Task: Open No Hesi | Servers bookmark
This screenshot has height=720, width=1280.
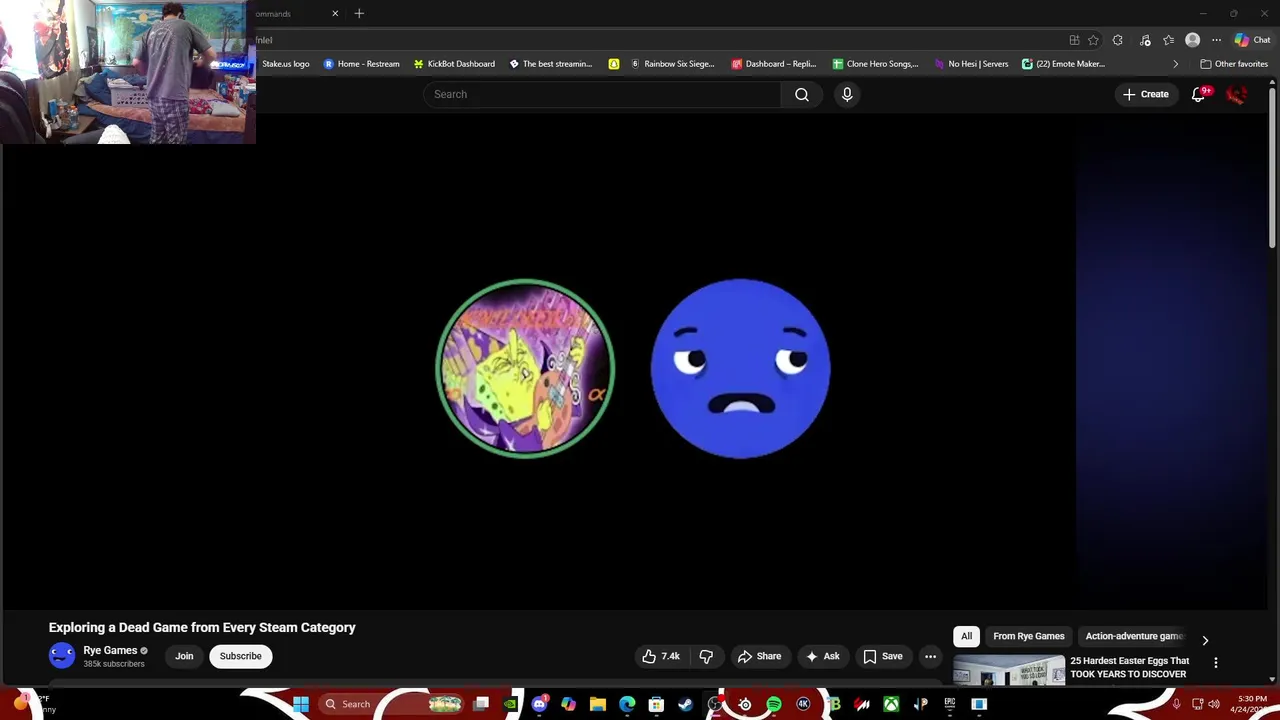Action: (x=971, y=64)
